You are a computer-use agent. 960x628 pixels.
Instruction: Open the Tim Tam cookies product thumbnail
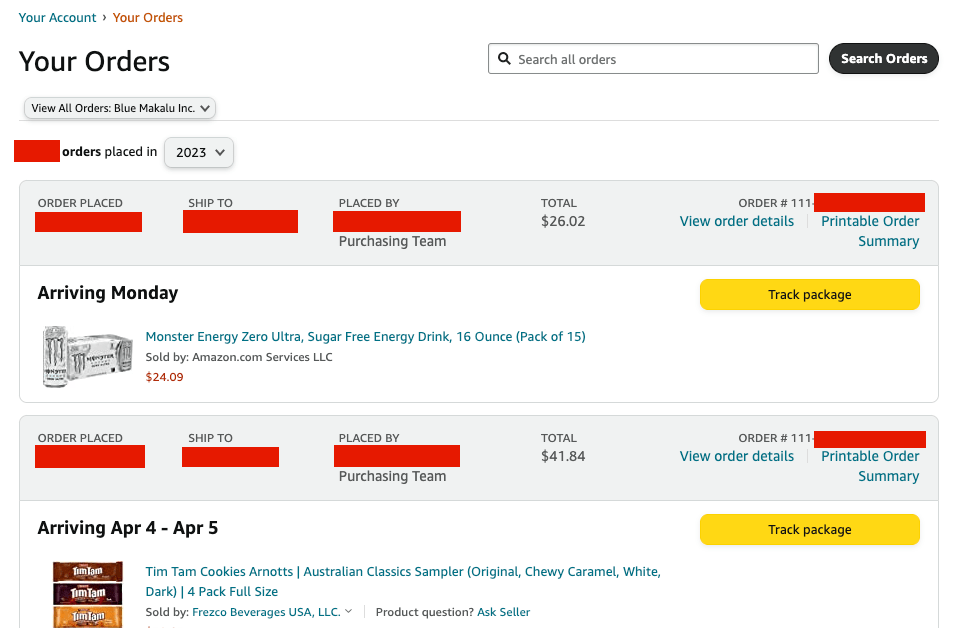88,595
